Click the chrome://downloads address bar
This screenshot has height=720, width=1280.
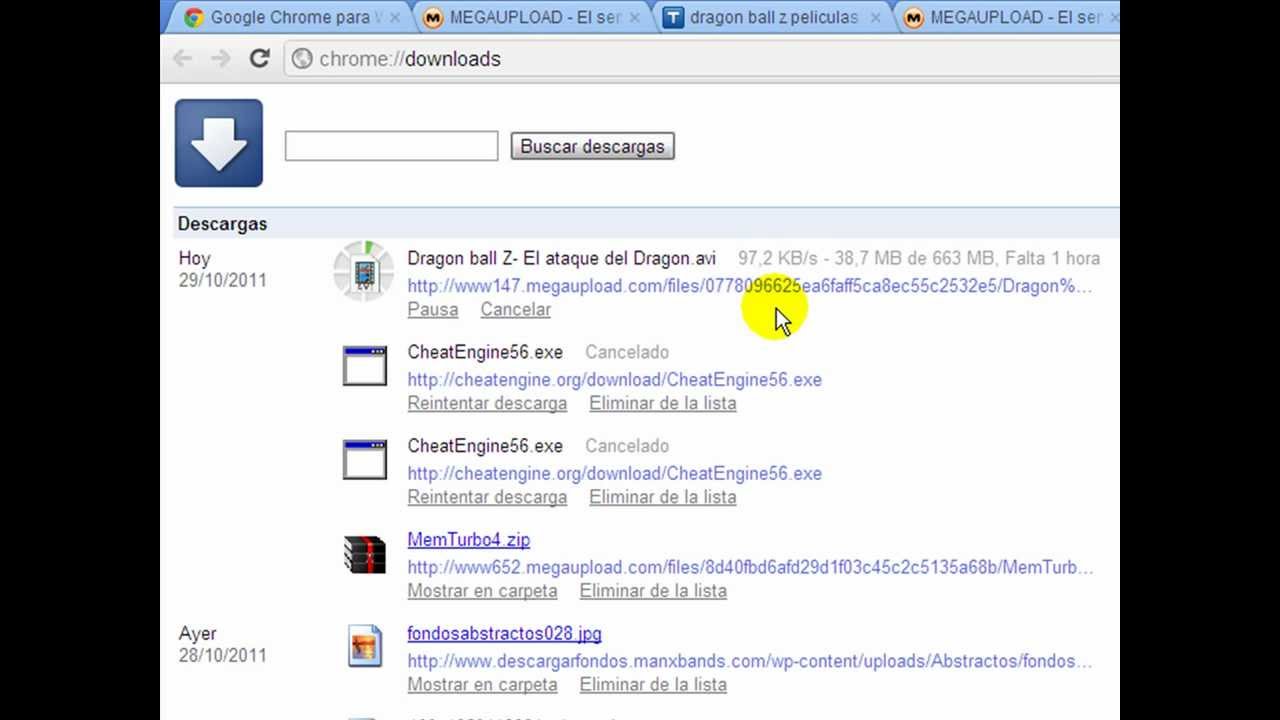click(700, 59)
